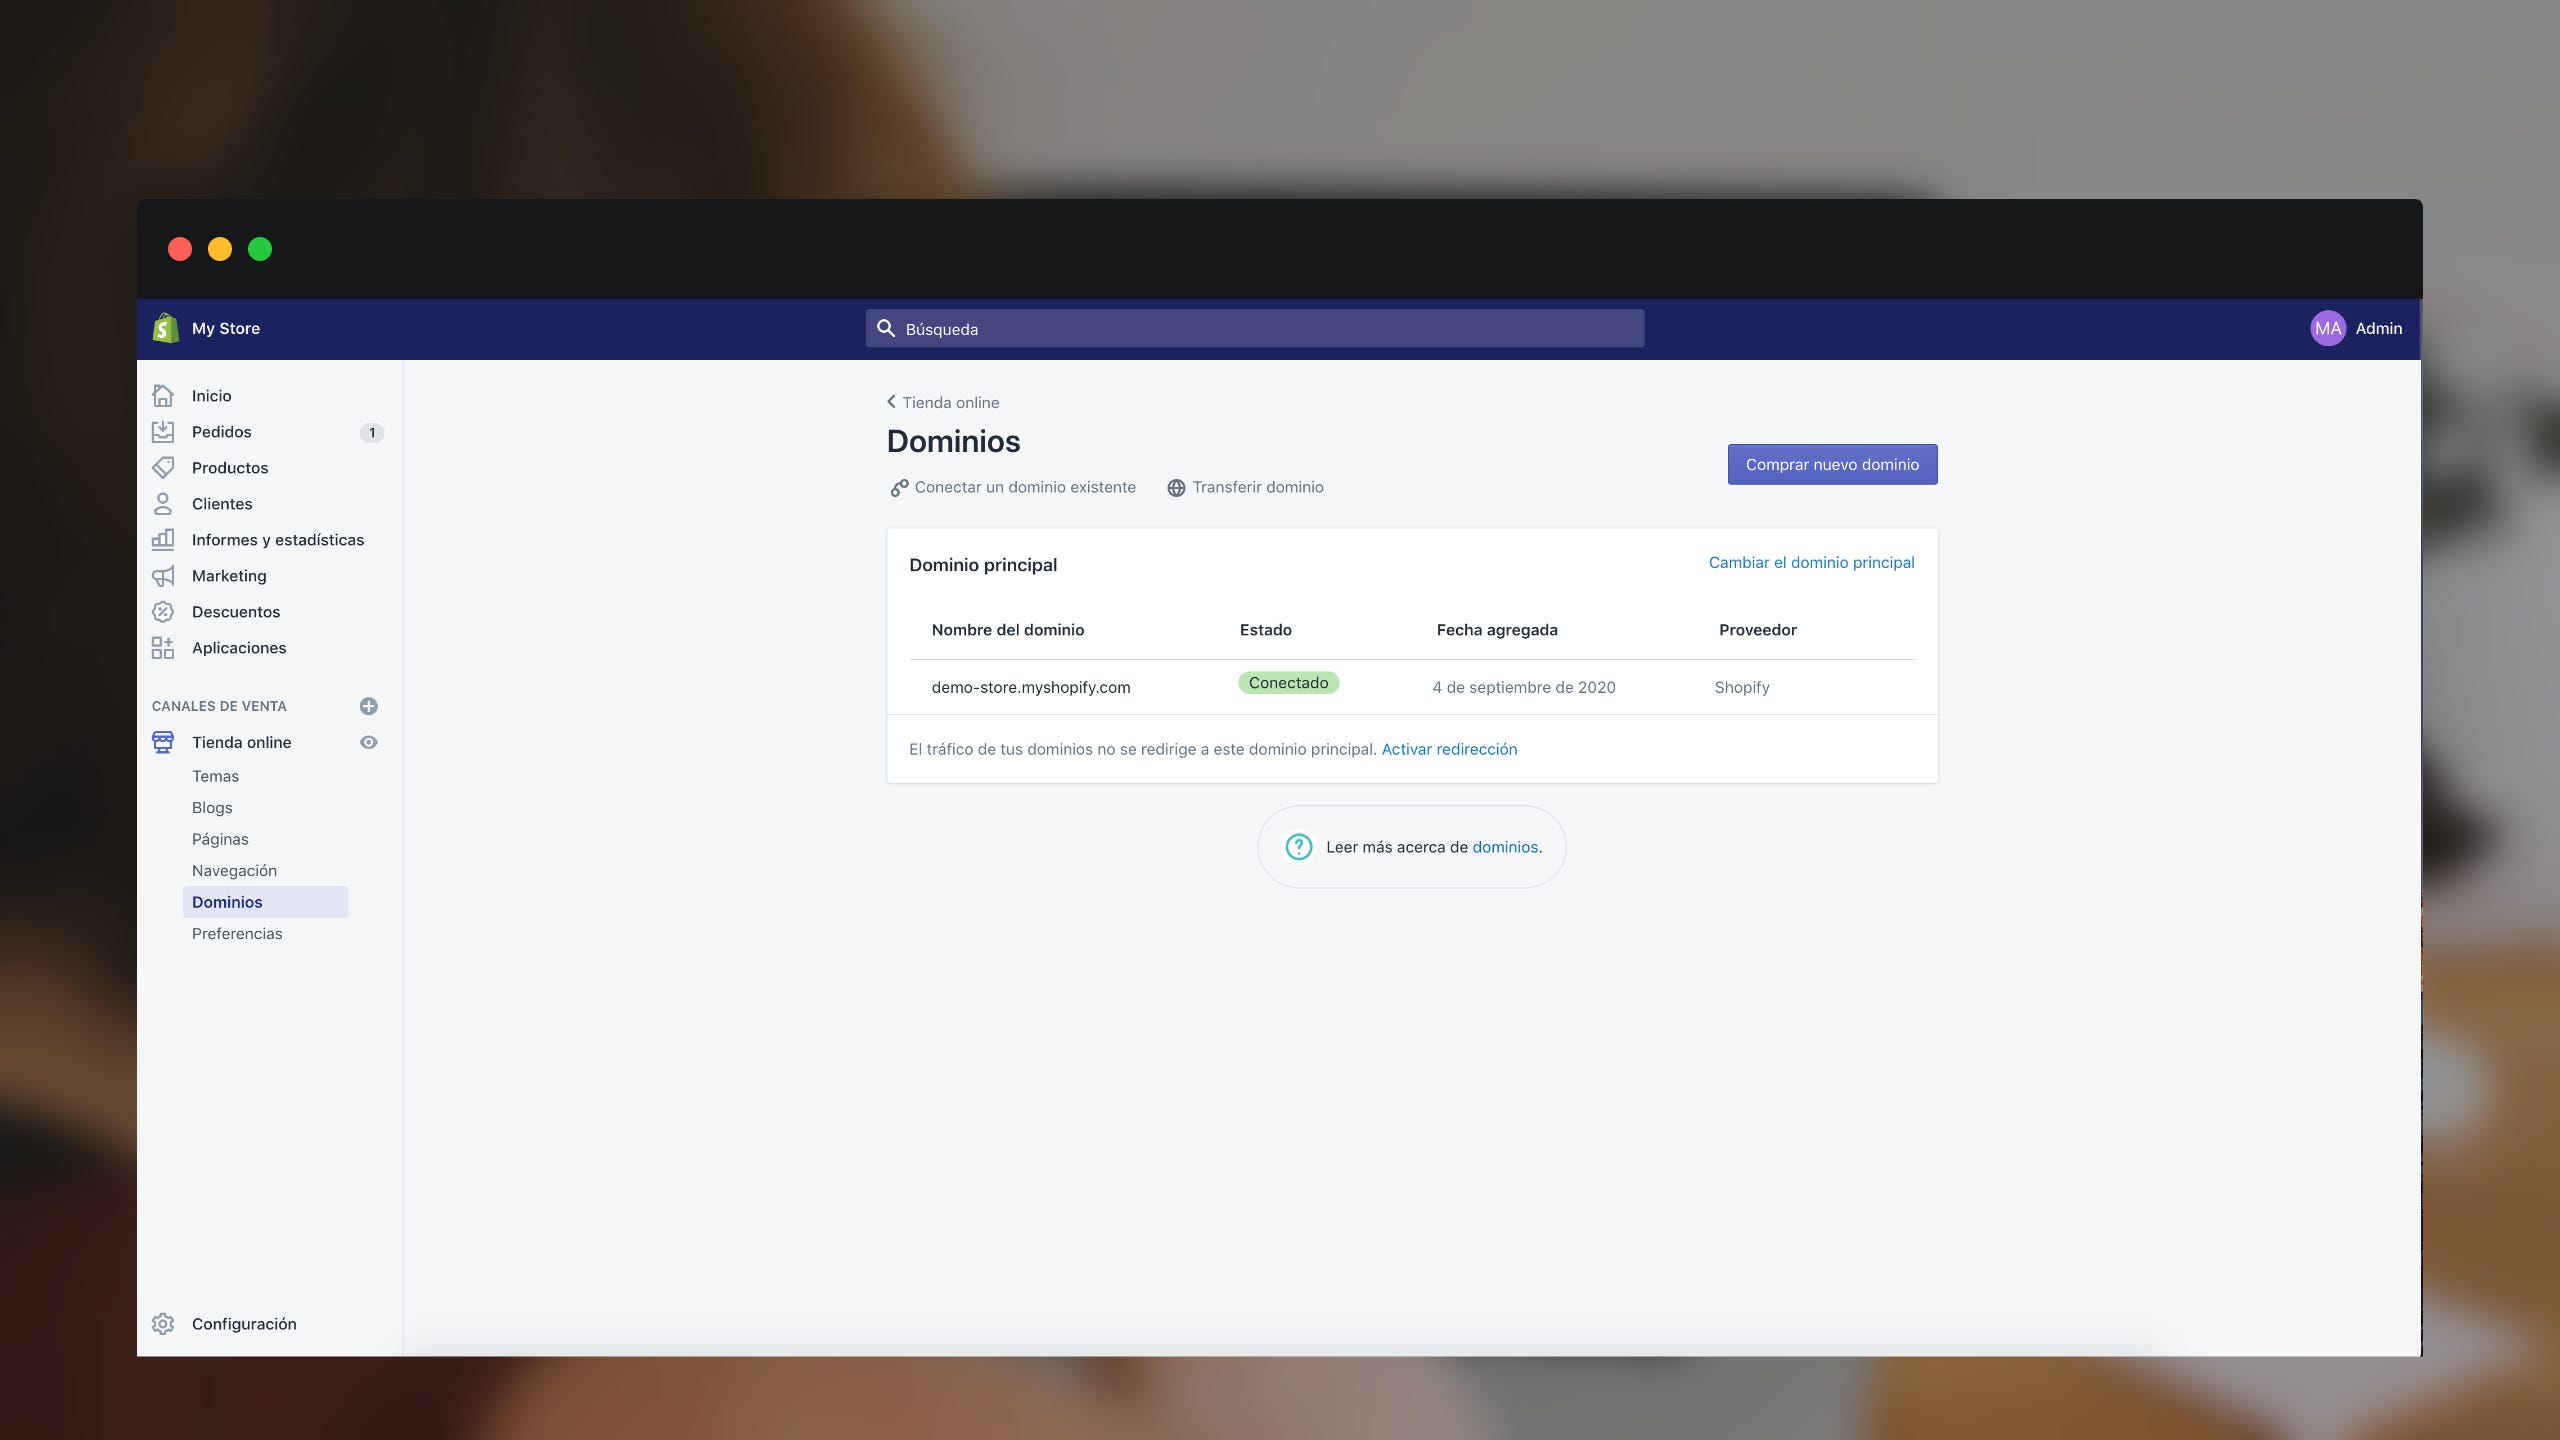This screenshot has width=2560, height=1440.
Task: Click the Pedidos orders icon
Action: pyautogui.click(x=163, y=432)
